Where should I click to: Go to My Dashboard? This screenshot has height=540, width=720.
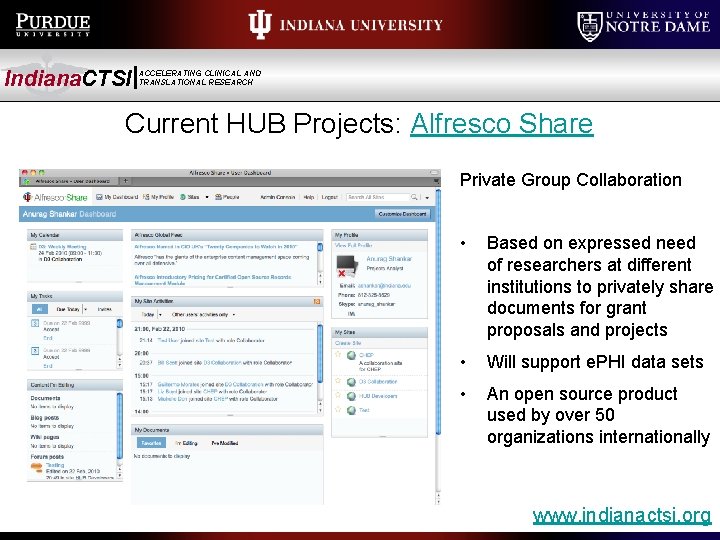pyautogui.click(x=117, y=197)
